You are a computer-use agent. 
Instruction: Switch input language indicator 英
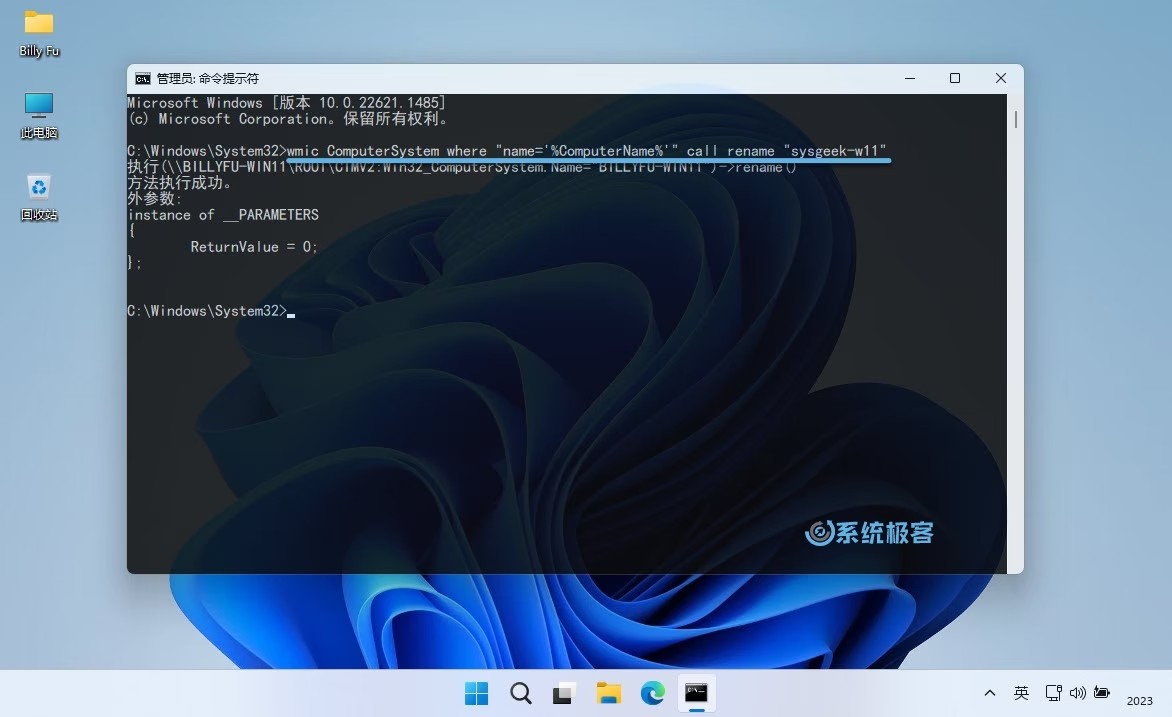[x=1021, y=693]
